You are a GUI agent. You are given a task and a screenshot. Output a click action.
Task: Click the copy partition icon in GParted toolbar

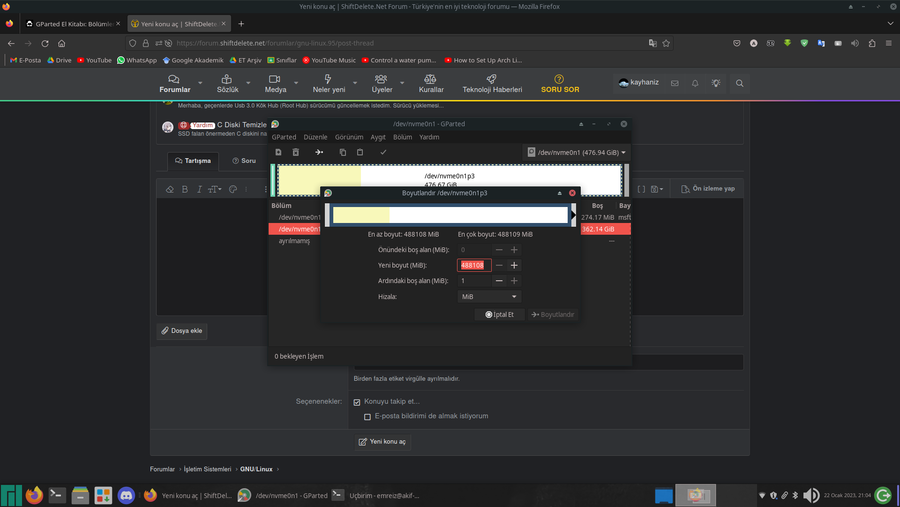point(343,152)
